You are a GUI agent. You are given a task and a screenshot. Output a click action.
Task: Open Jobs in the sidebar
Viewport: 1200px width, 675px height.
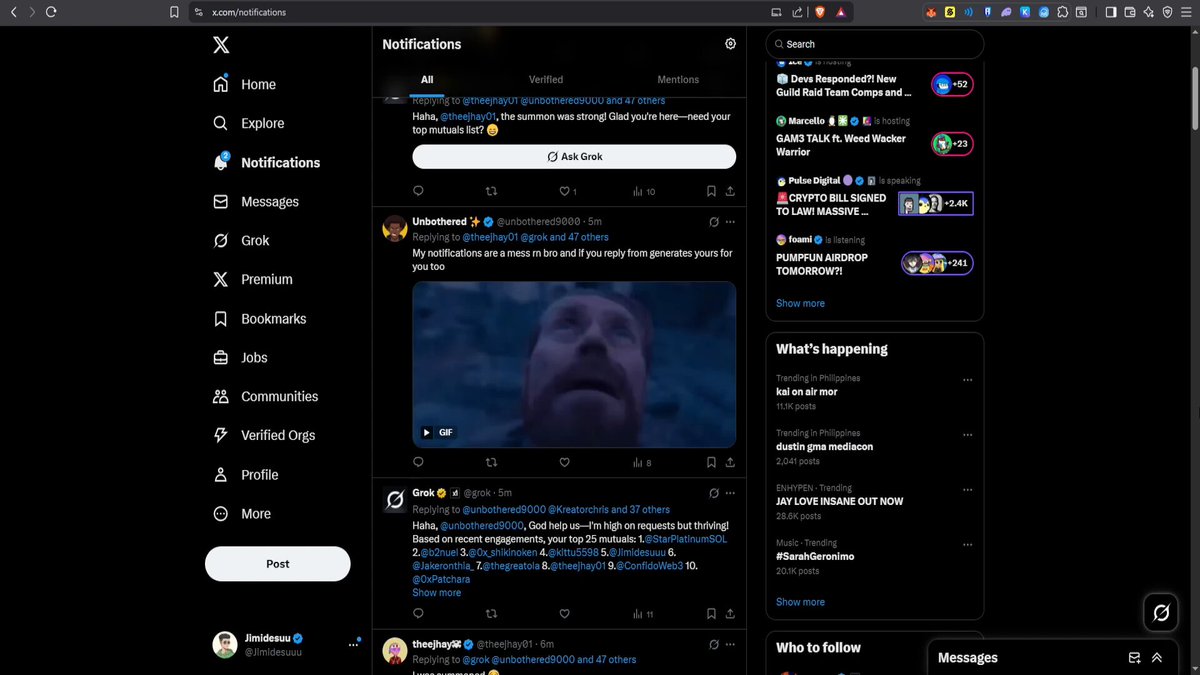pyautogui.click(x=240, y=358)
